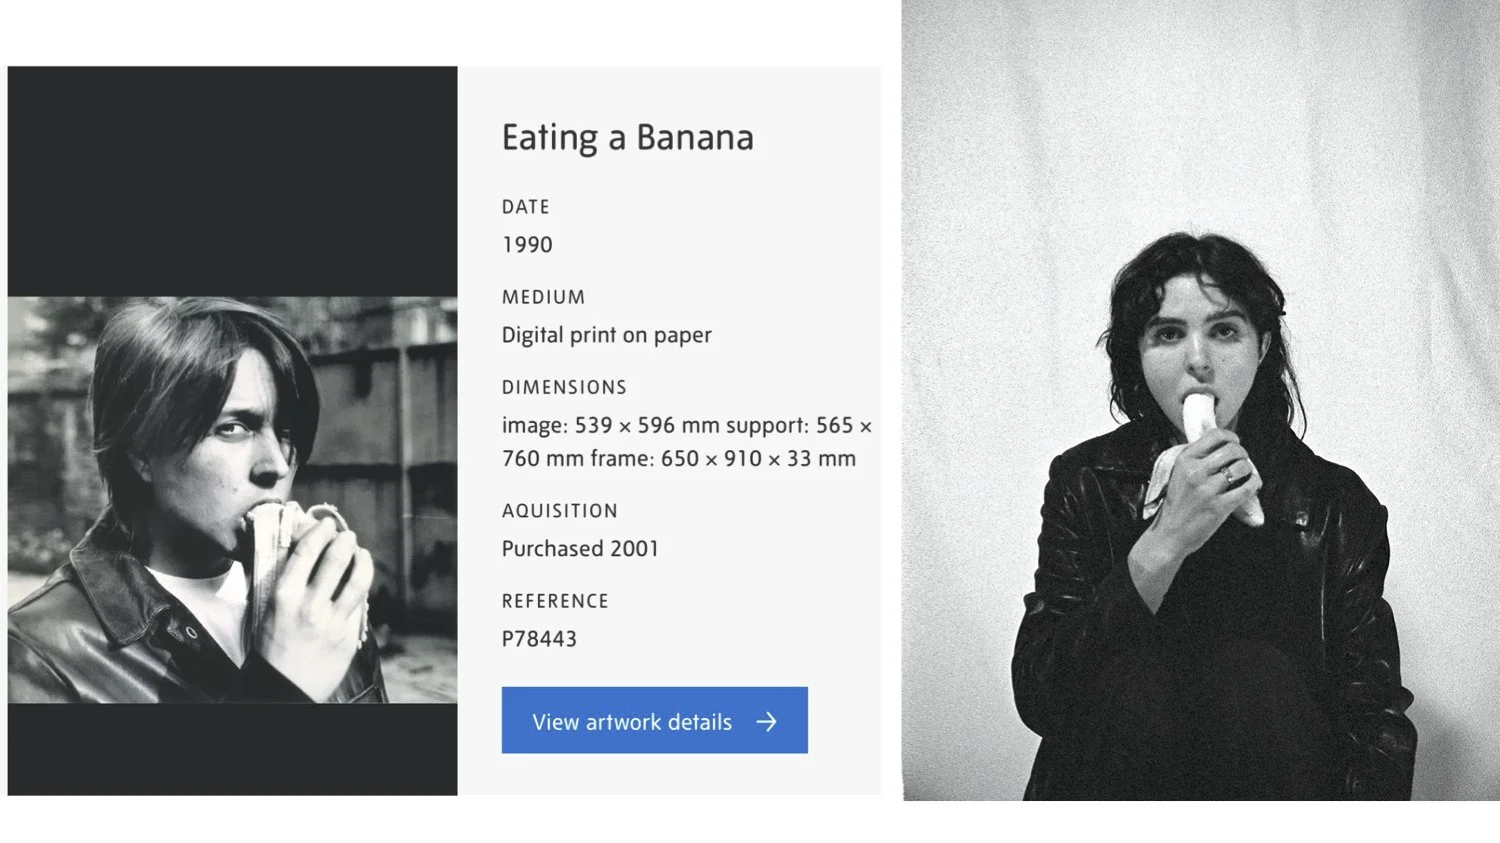
Task: Click the Eating a Banana title
Action: 627,138
